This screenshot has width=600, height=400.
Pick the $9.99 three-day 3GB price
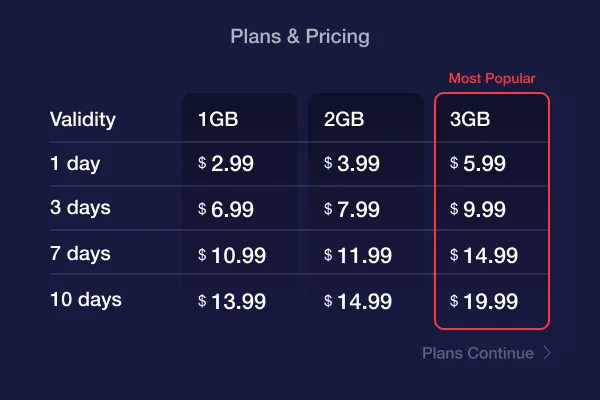click(478, 209)
